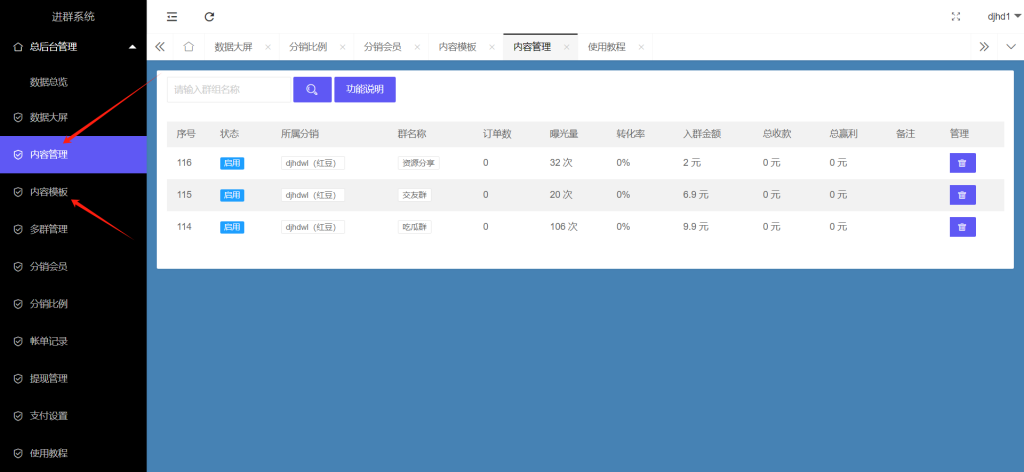Open the home icon tab
Screen dimensions: 1024x472
point(188,47)
